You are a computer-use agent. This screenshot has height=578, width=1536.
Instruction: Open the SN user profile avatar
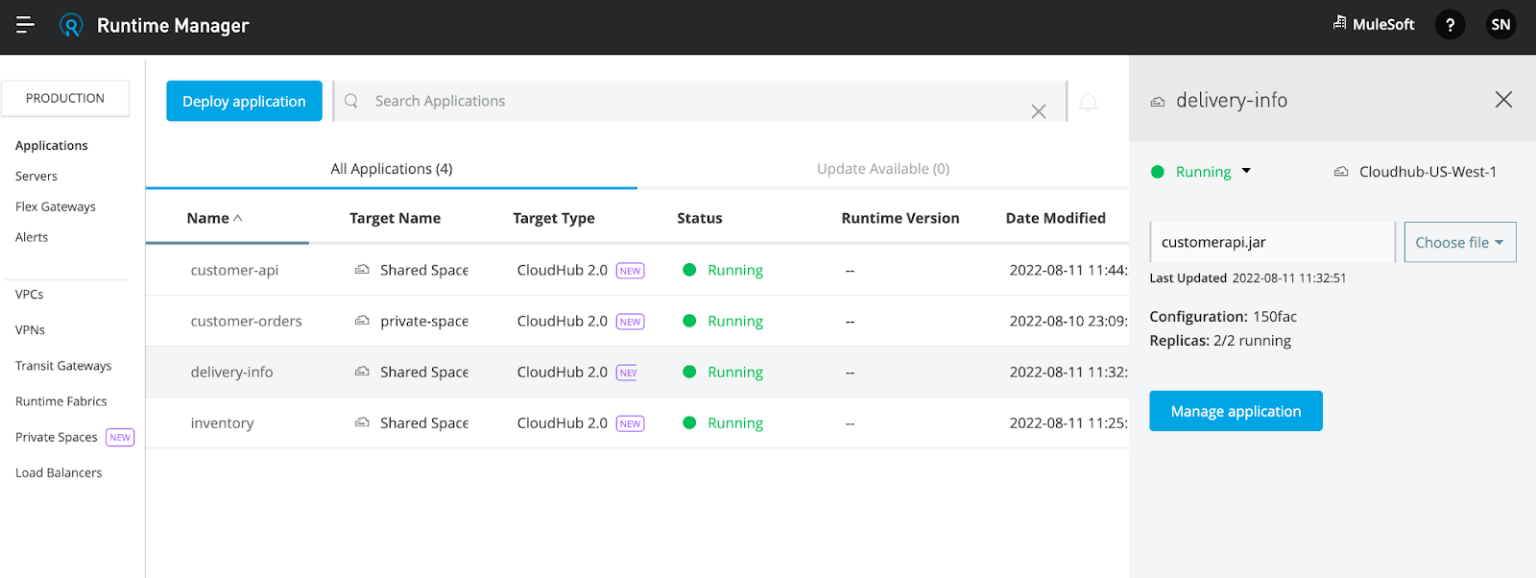(x=1500, y=24)
